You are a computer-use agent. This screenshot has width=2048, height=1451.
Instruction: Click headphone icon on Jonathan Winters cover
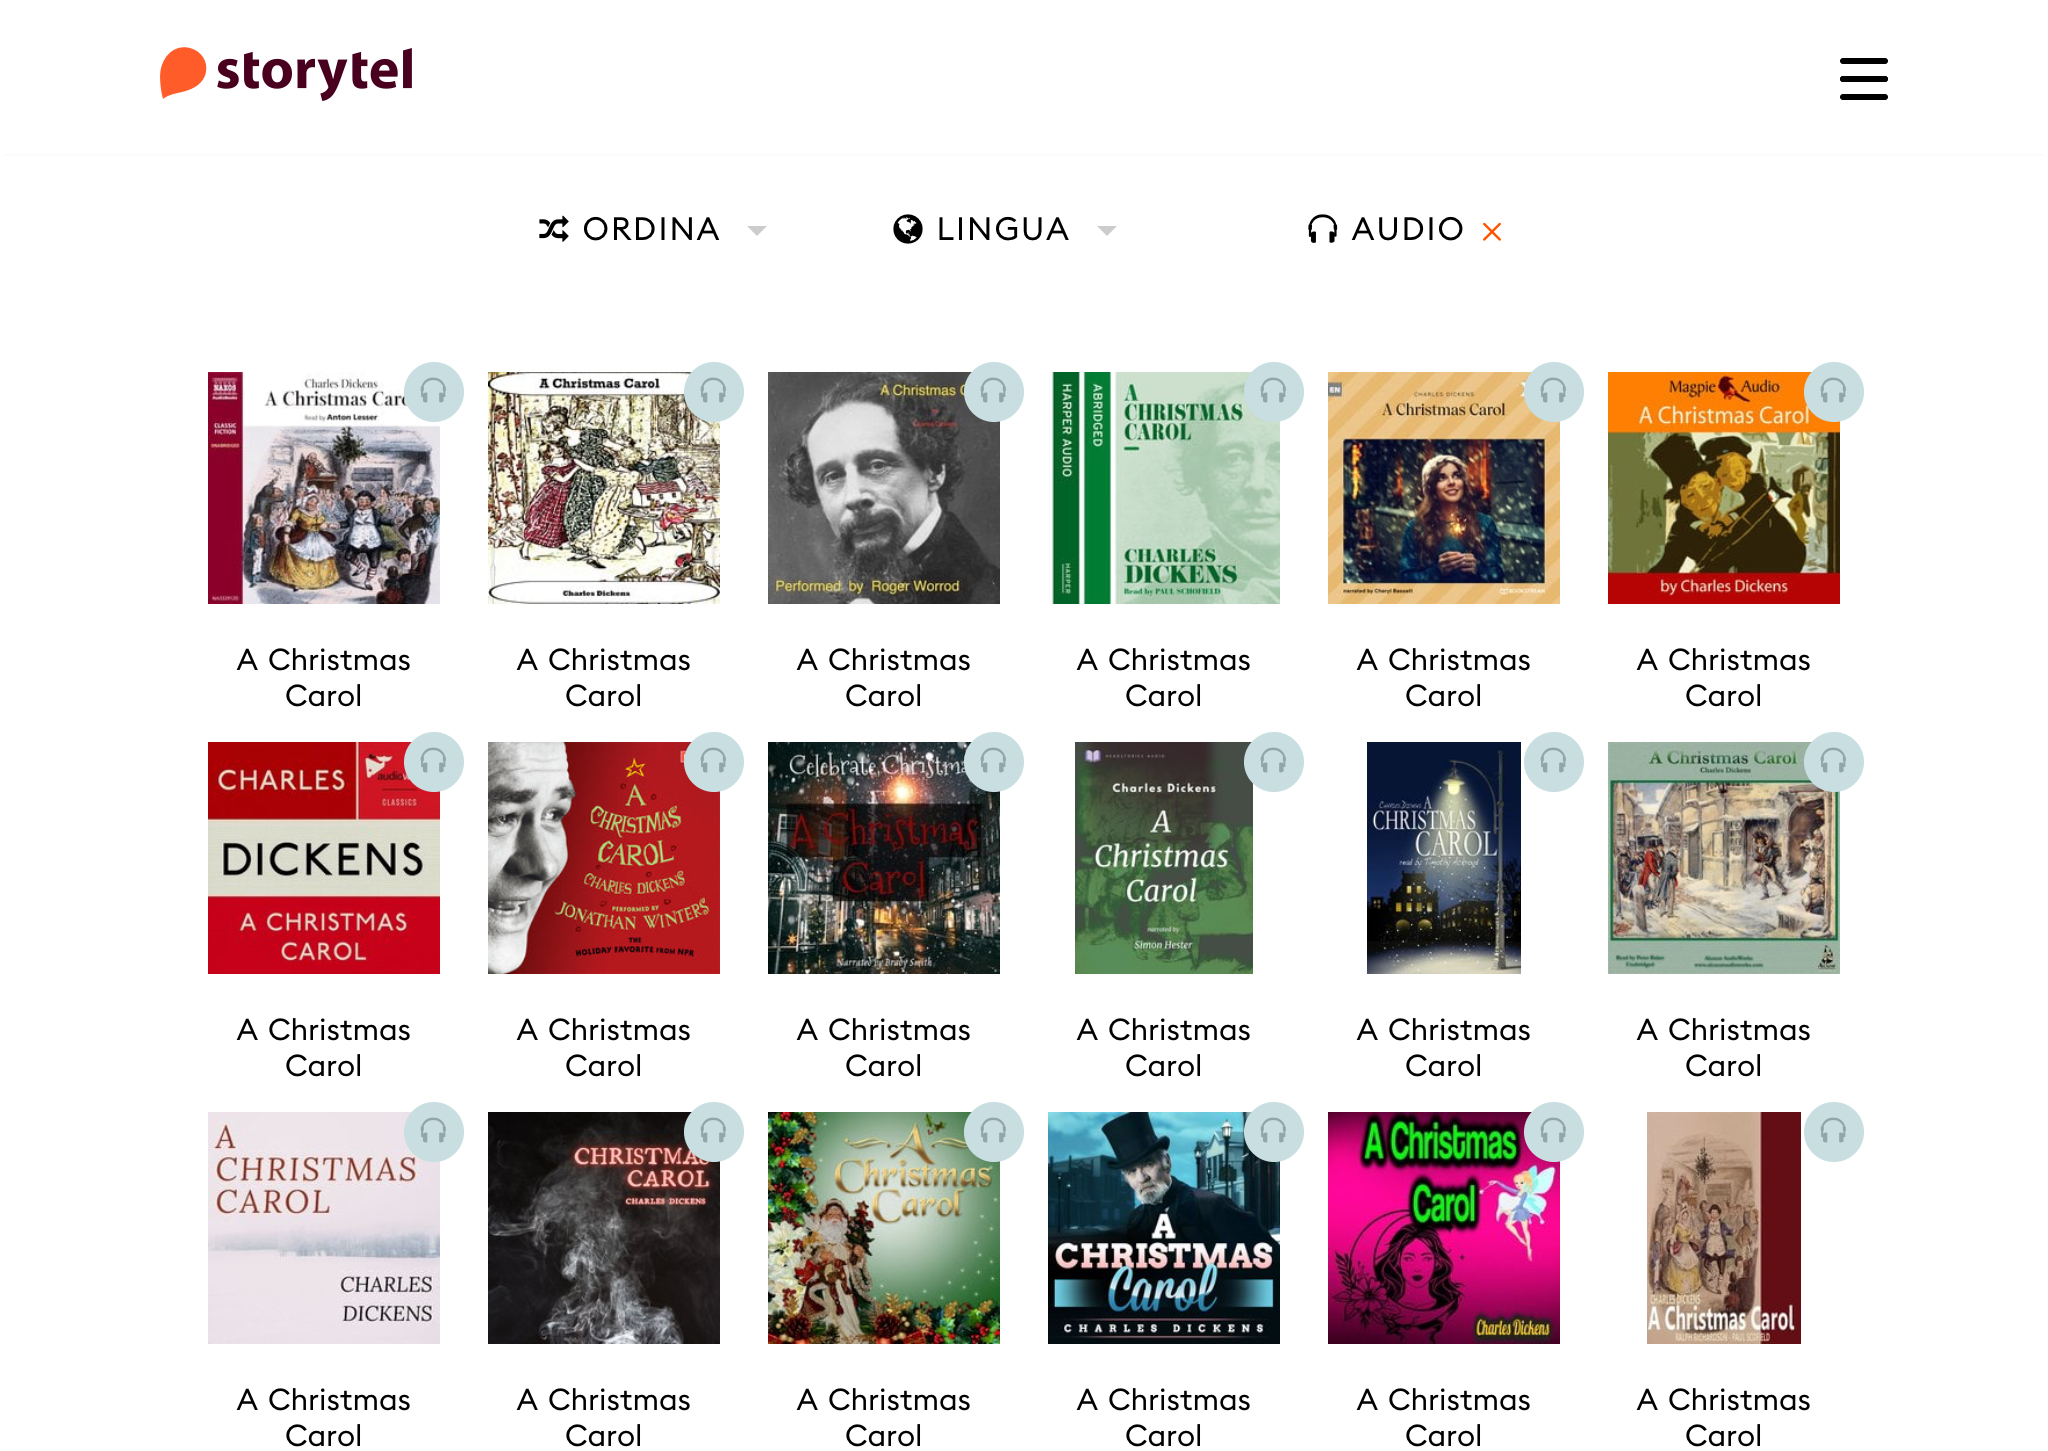pos(713,761)
